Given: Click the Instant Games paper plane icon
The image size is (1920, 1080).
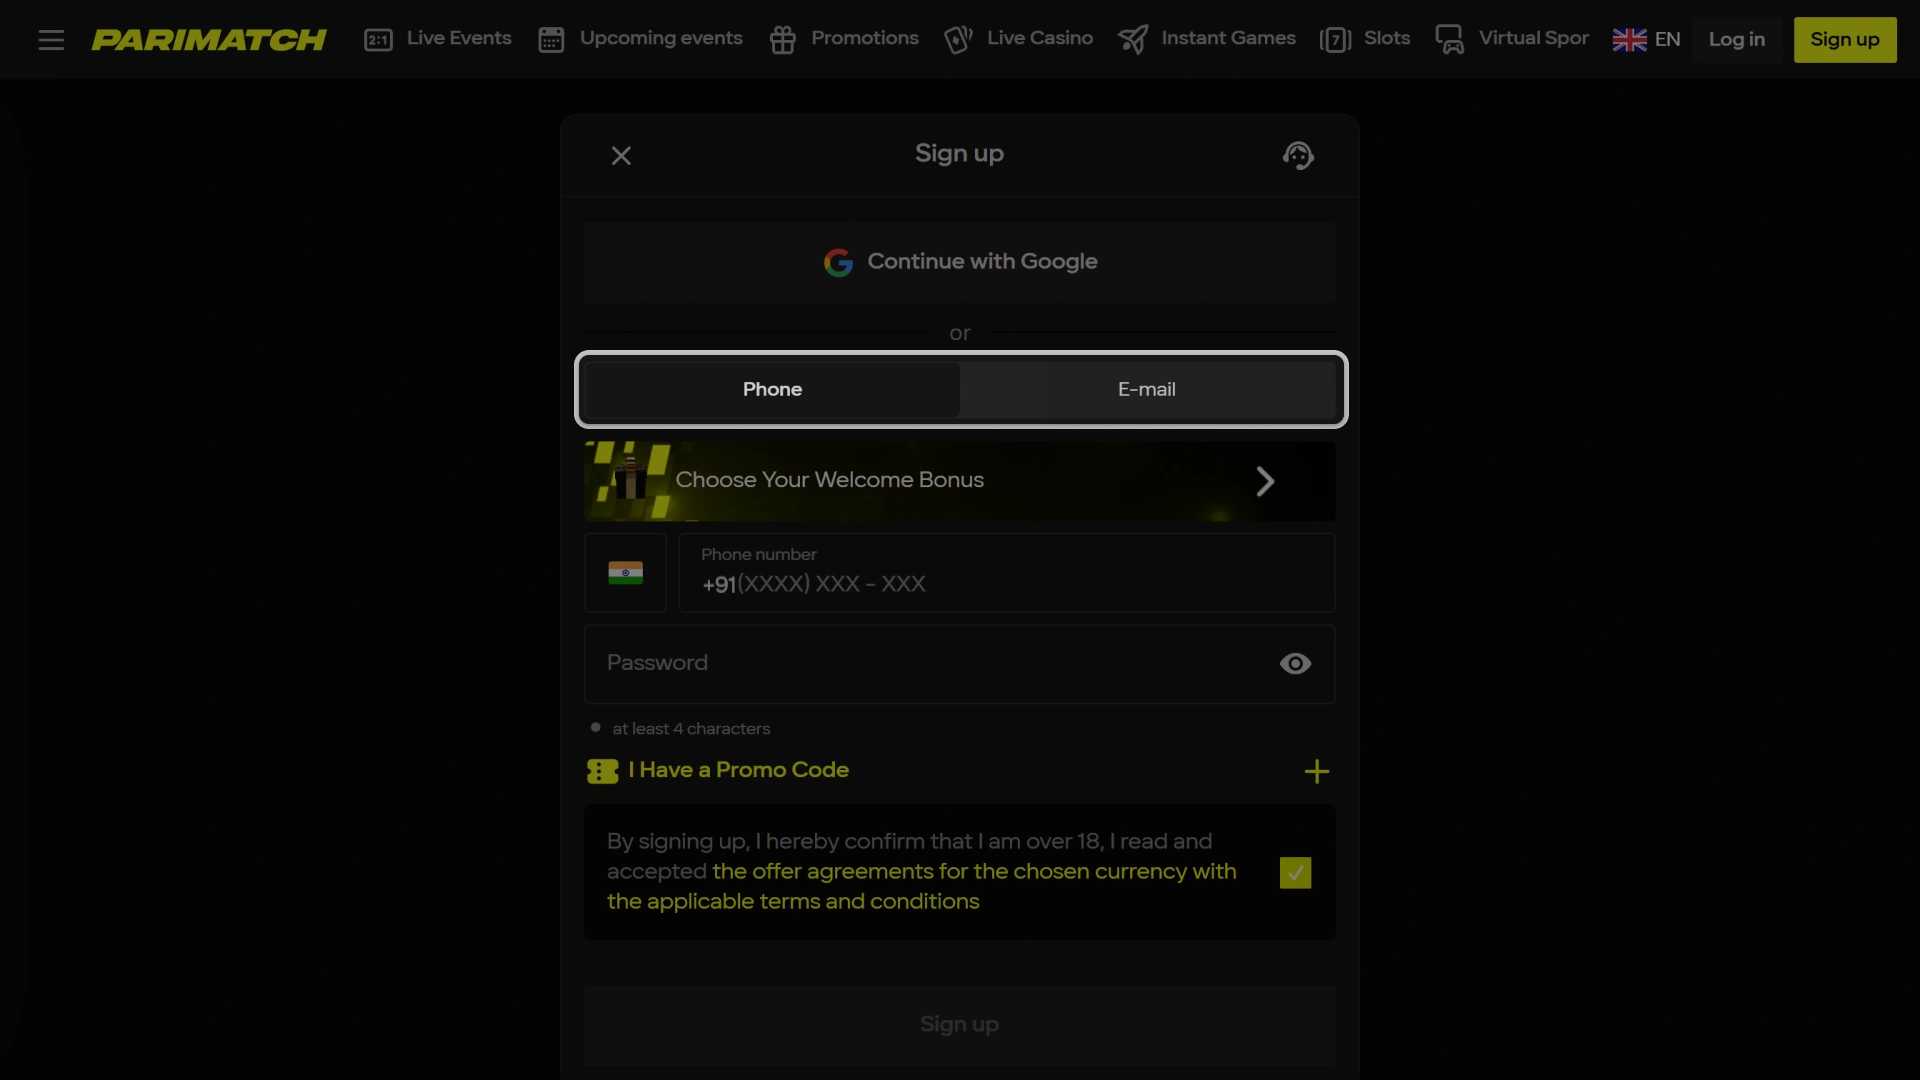Looking at the screenshot, I should [1134, 39].
